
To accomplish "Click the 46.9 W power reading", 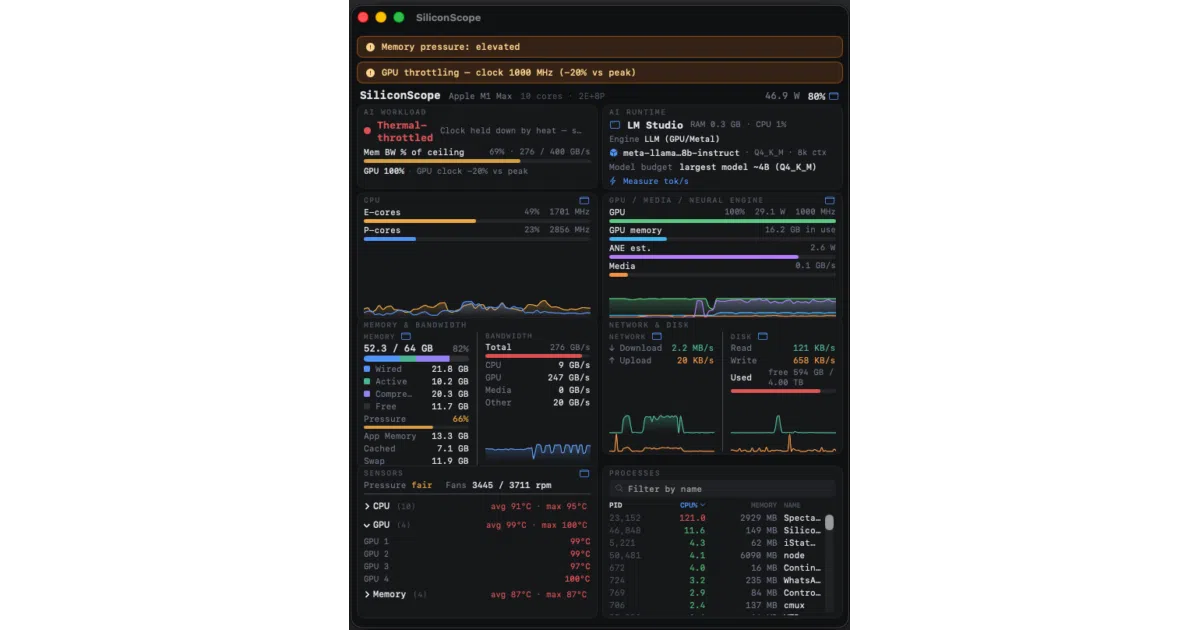I will tap(782, 96).
